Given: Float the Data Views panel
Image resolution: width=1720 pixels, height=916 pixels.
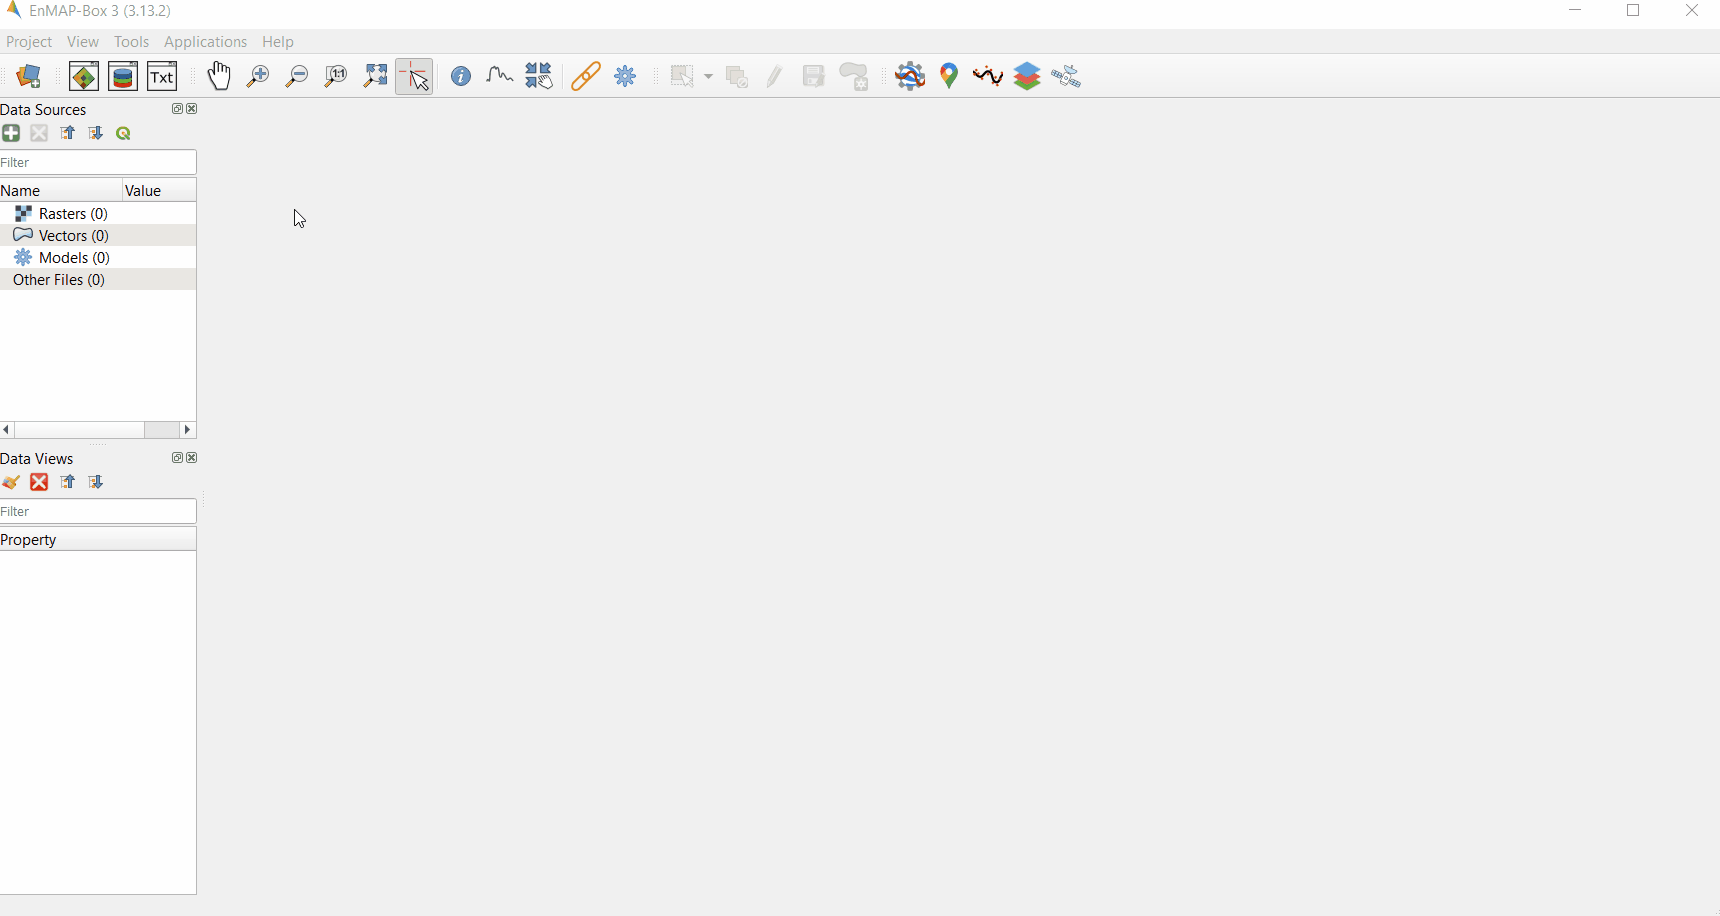Looking at the screenshot, I should [177, 458].
